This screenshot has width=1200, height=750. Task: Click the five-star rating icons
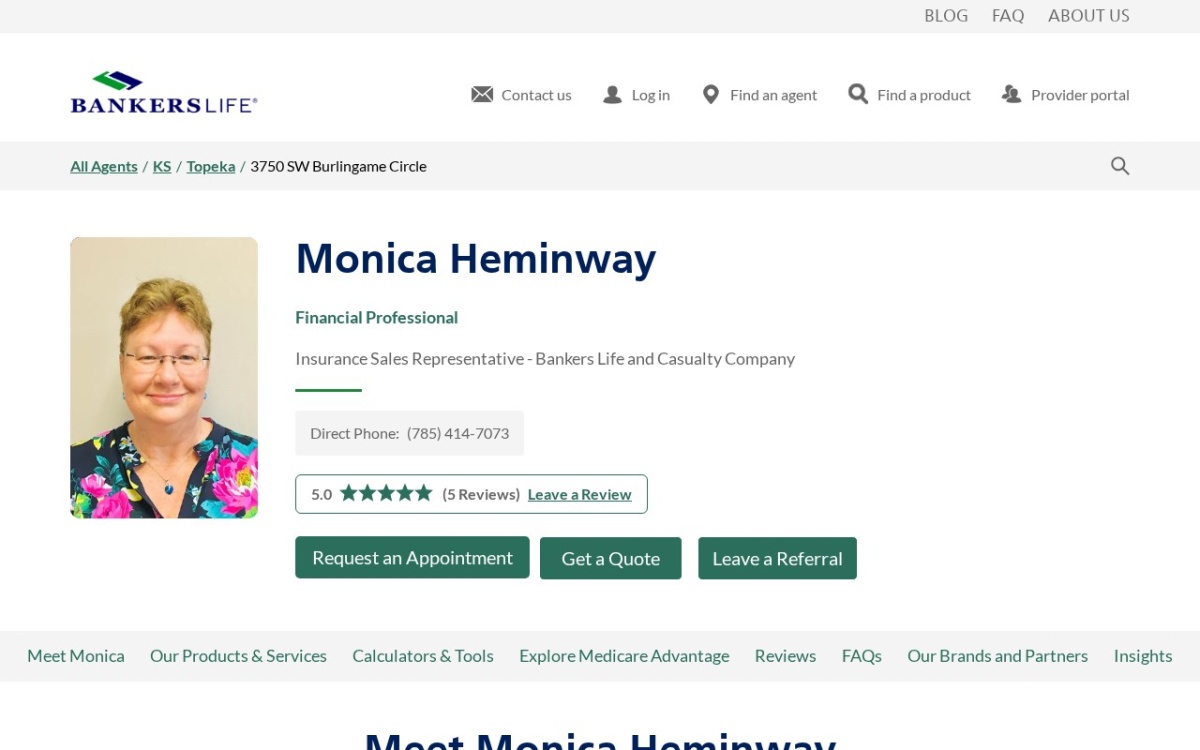pos(386,493)
